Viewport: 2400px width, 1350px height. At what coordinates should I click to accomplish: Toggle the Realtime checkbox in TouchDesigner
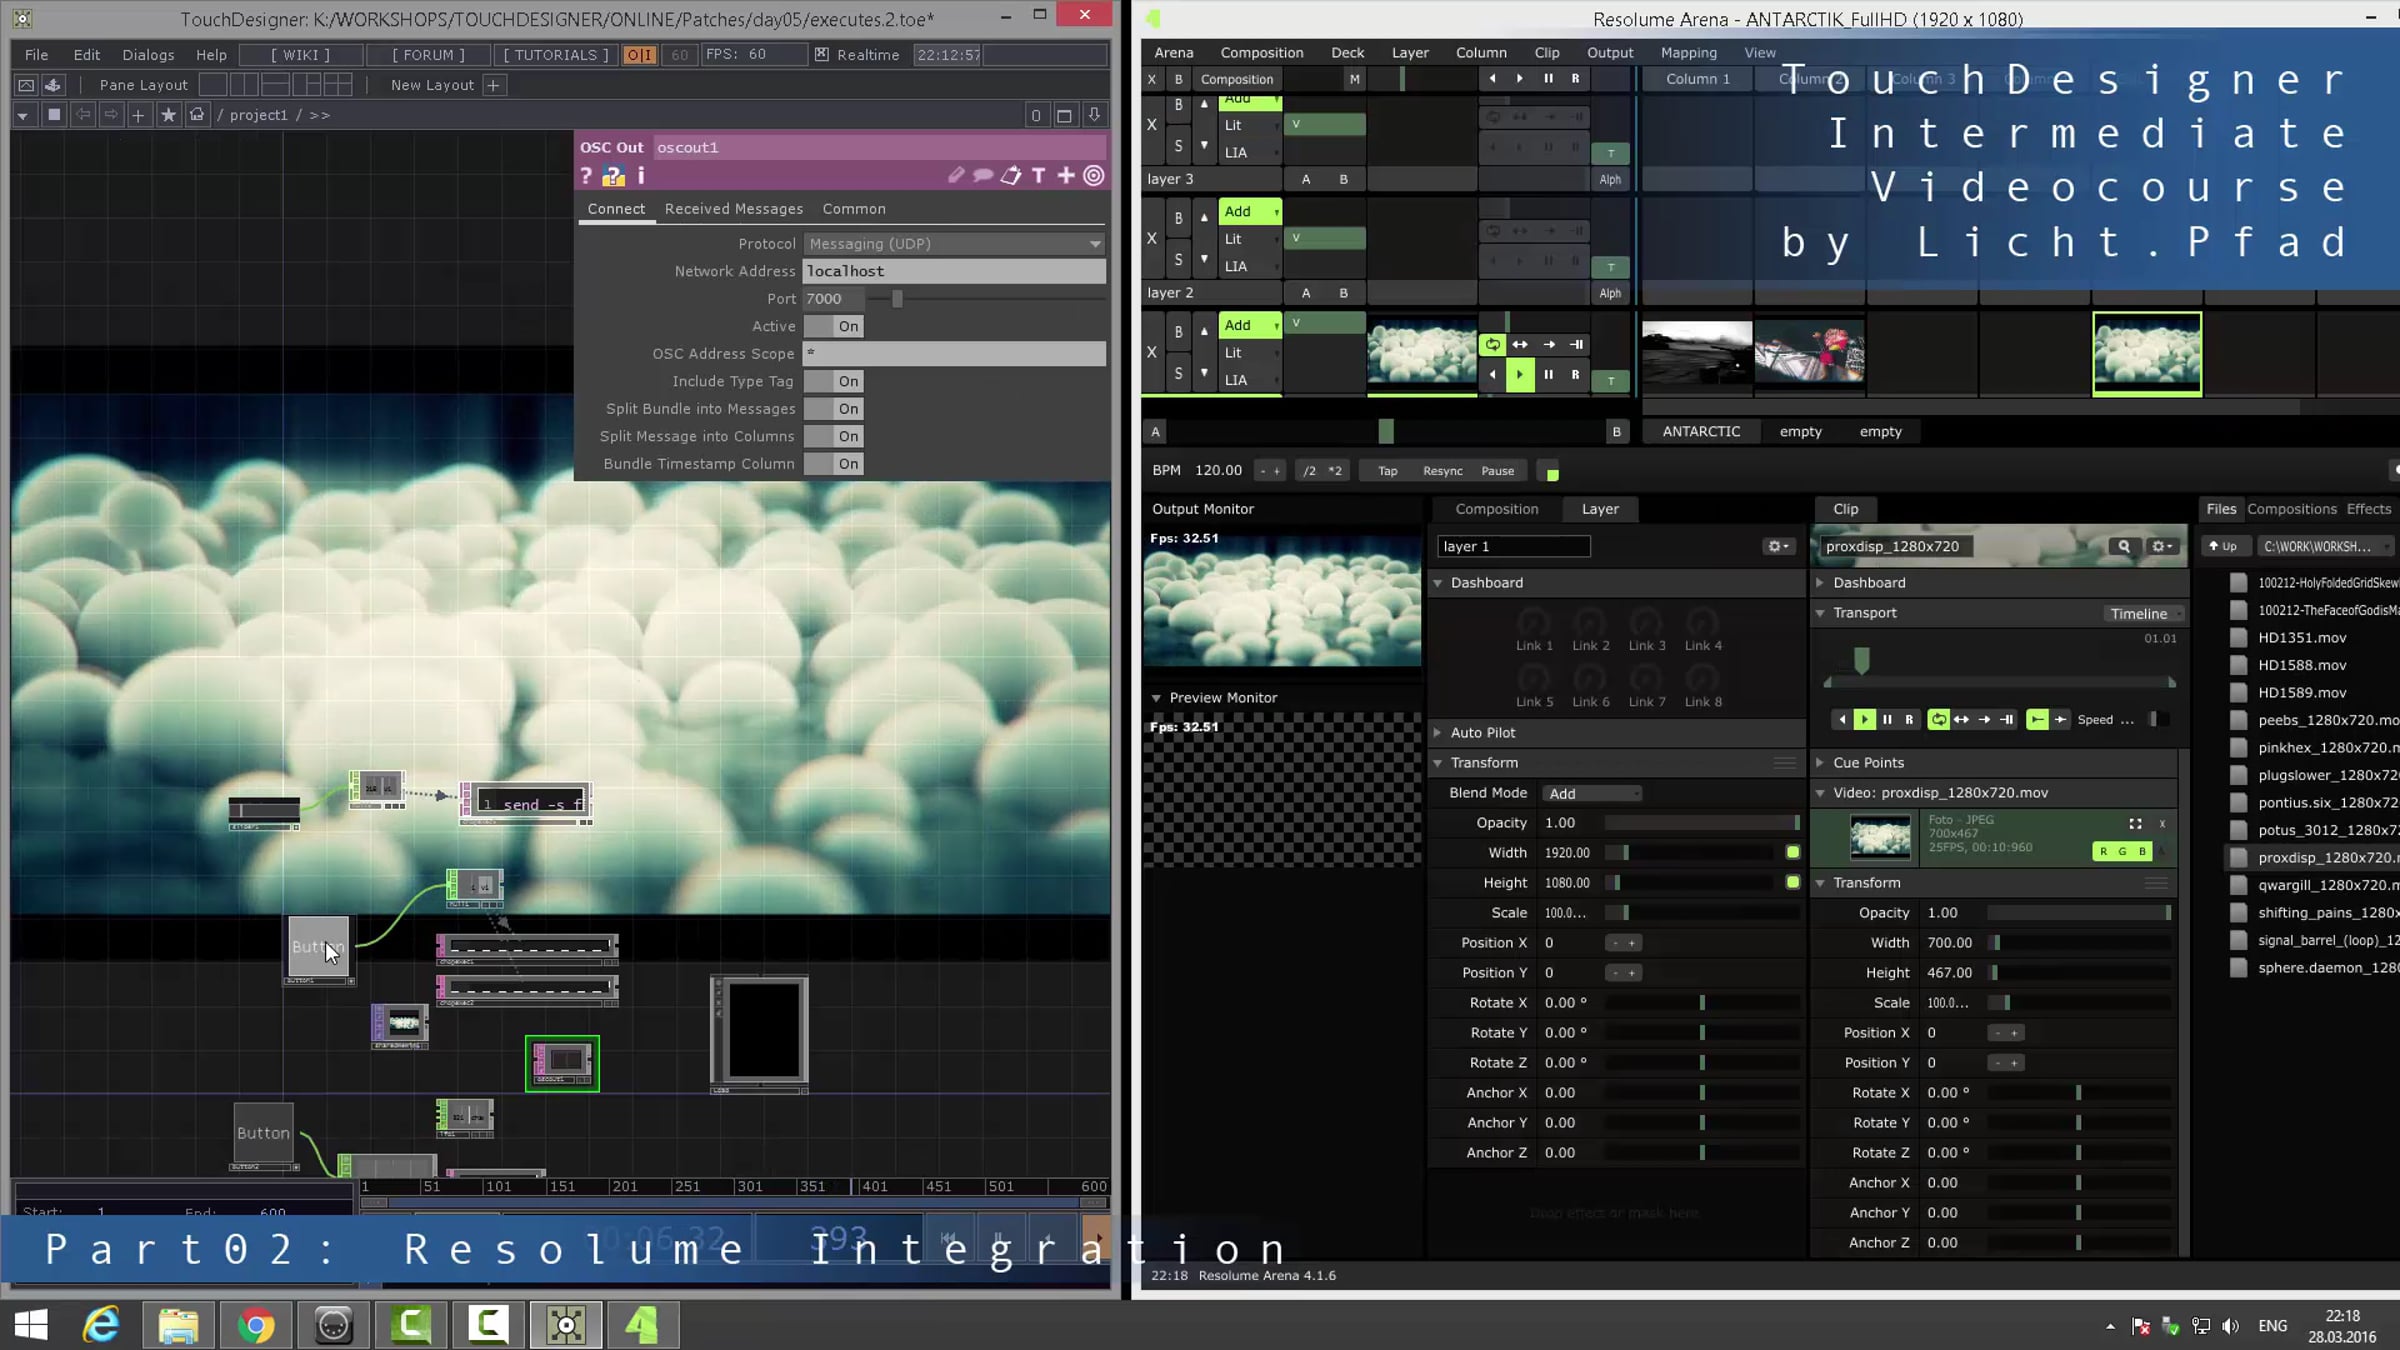(x=821, y=55)
